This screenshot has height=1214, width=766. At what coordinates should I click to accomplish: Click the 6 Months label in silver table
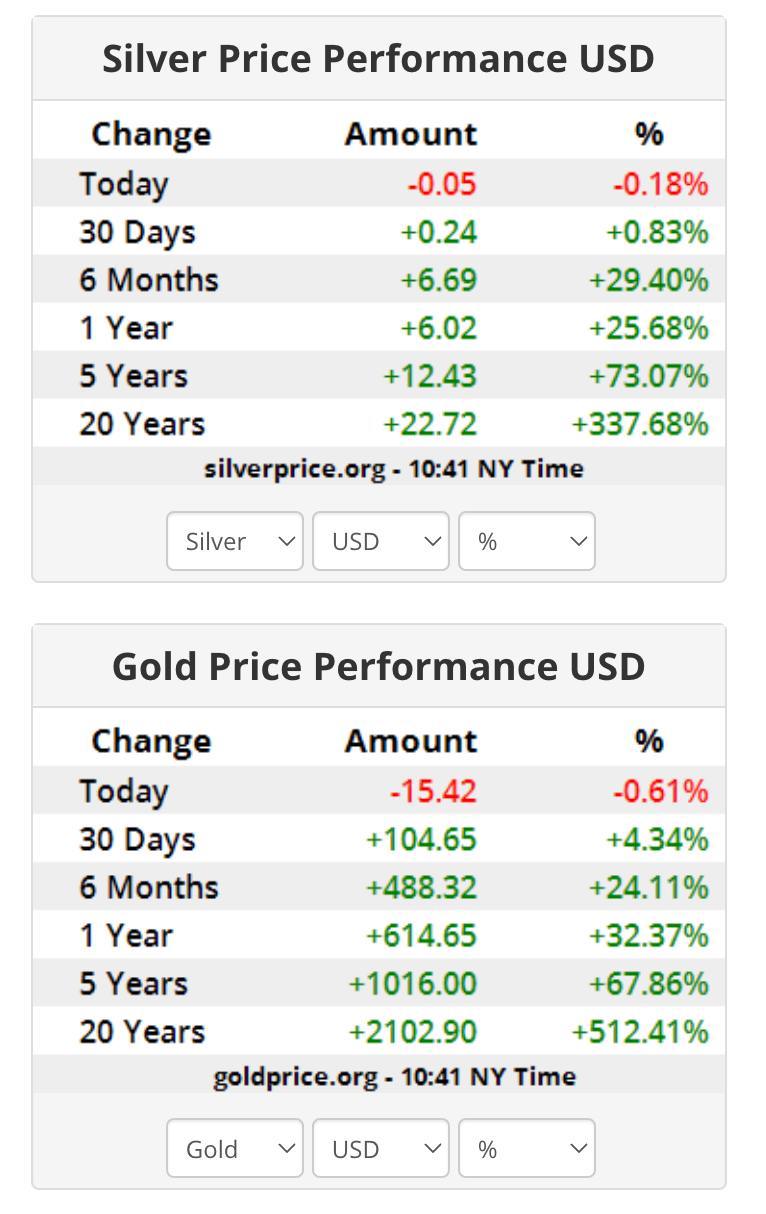pyautogui.click(x=149, y=280)
